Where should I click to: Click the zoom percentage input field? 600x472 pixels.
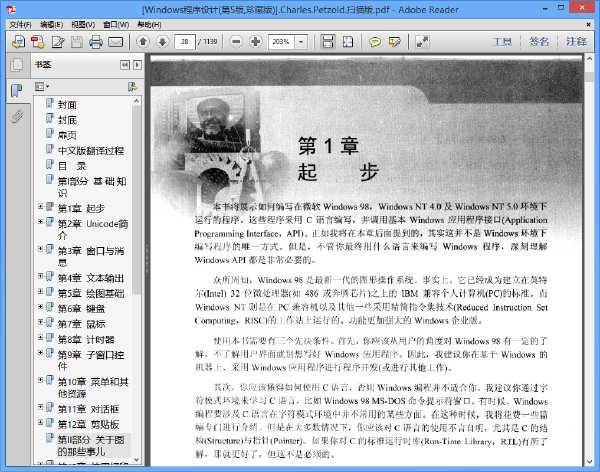tap(281, 41)
